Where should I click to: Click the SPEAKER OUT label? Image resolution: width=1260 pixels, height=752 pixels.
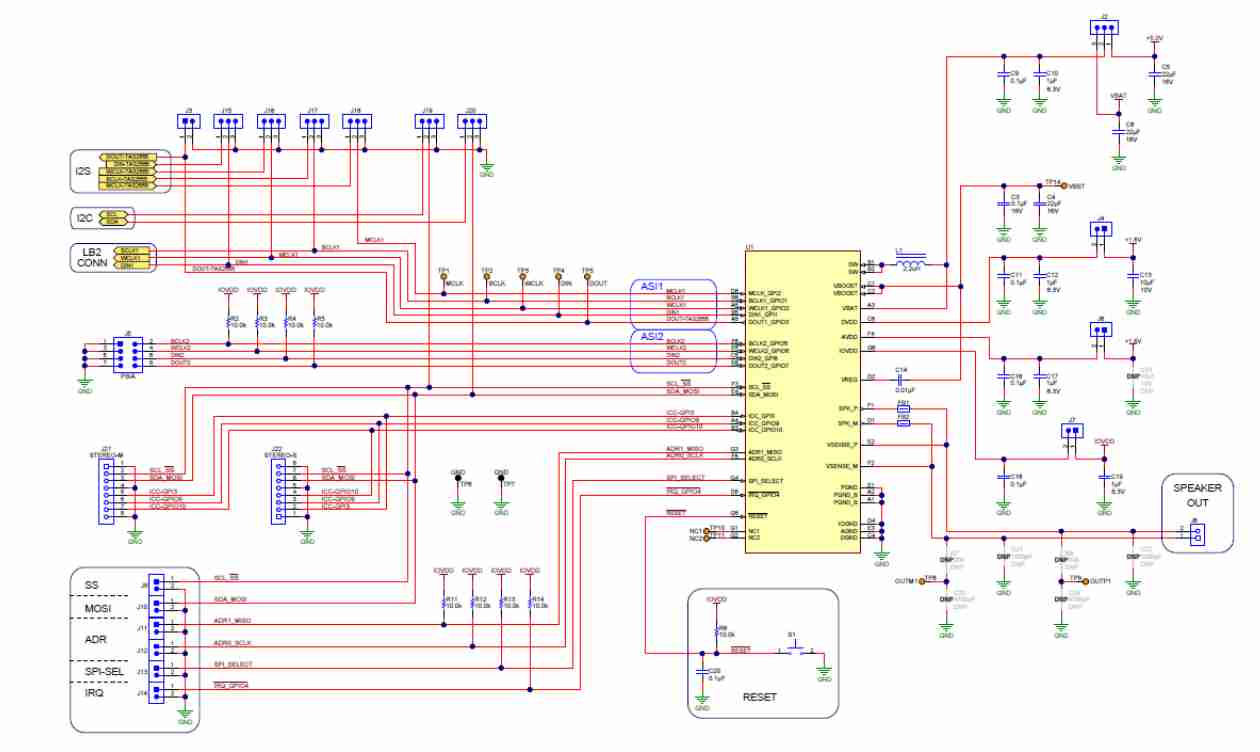[x=1197, y=497]
